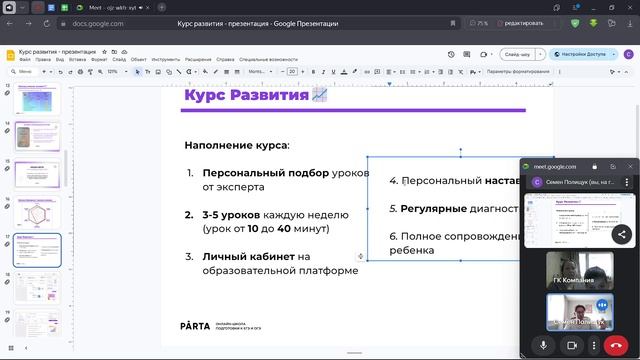Open the new slide layout dropdown

click(51, 72)
